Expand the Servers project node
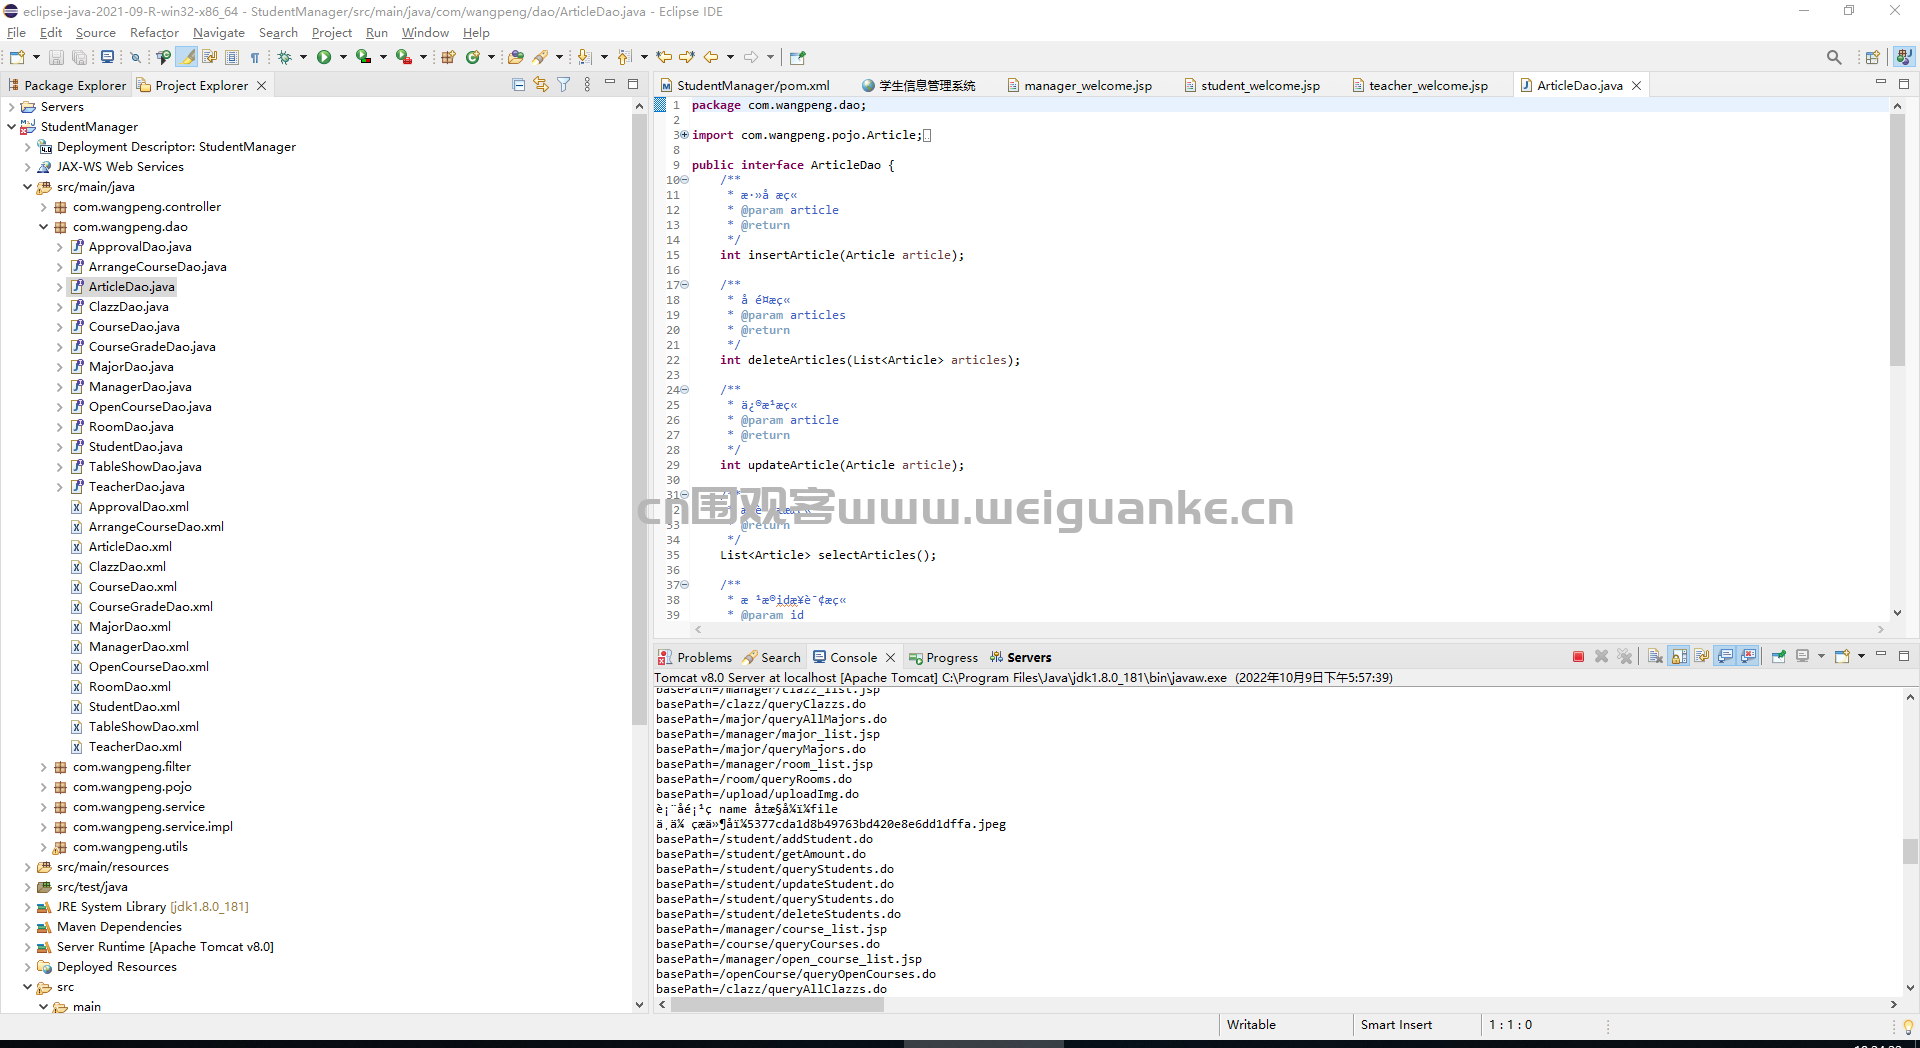This screenshot has width=1920, height=1048. click(11, 107)
